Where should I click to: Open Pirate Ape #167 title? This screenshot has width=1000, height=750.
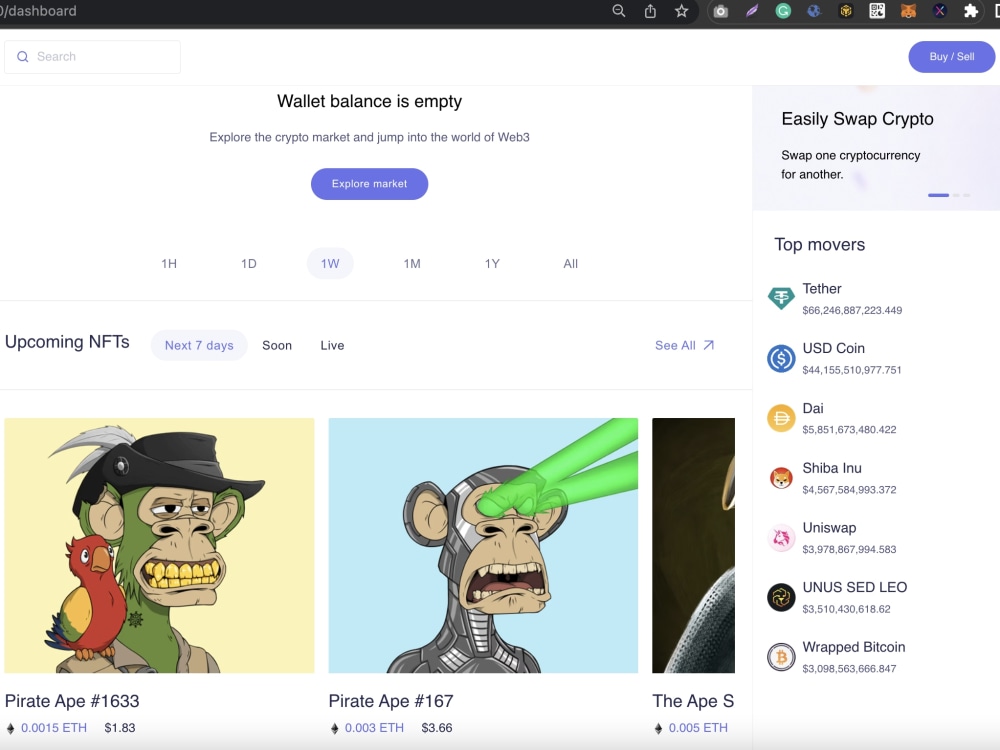391,701
